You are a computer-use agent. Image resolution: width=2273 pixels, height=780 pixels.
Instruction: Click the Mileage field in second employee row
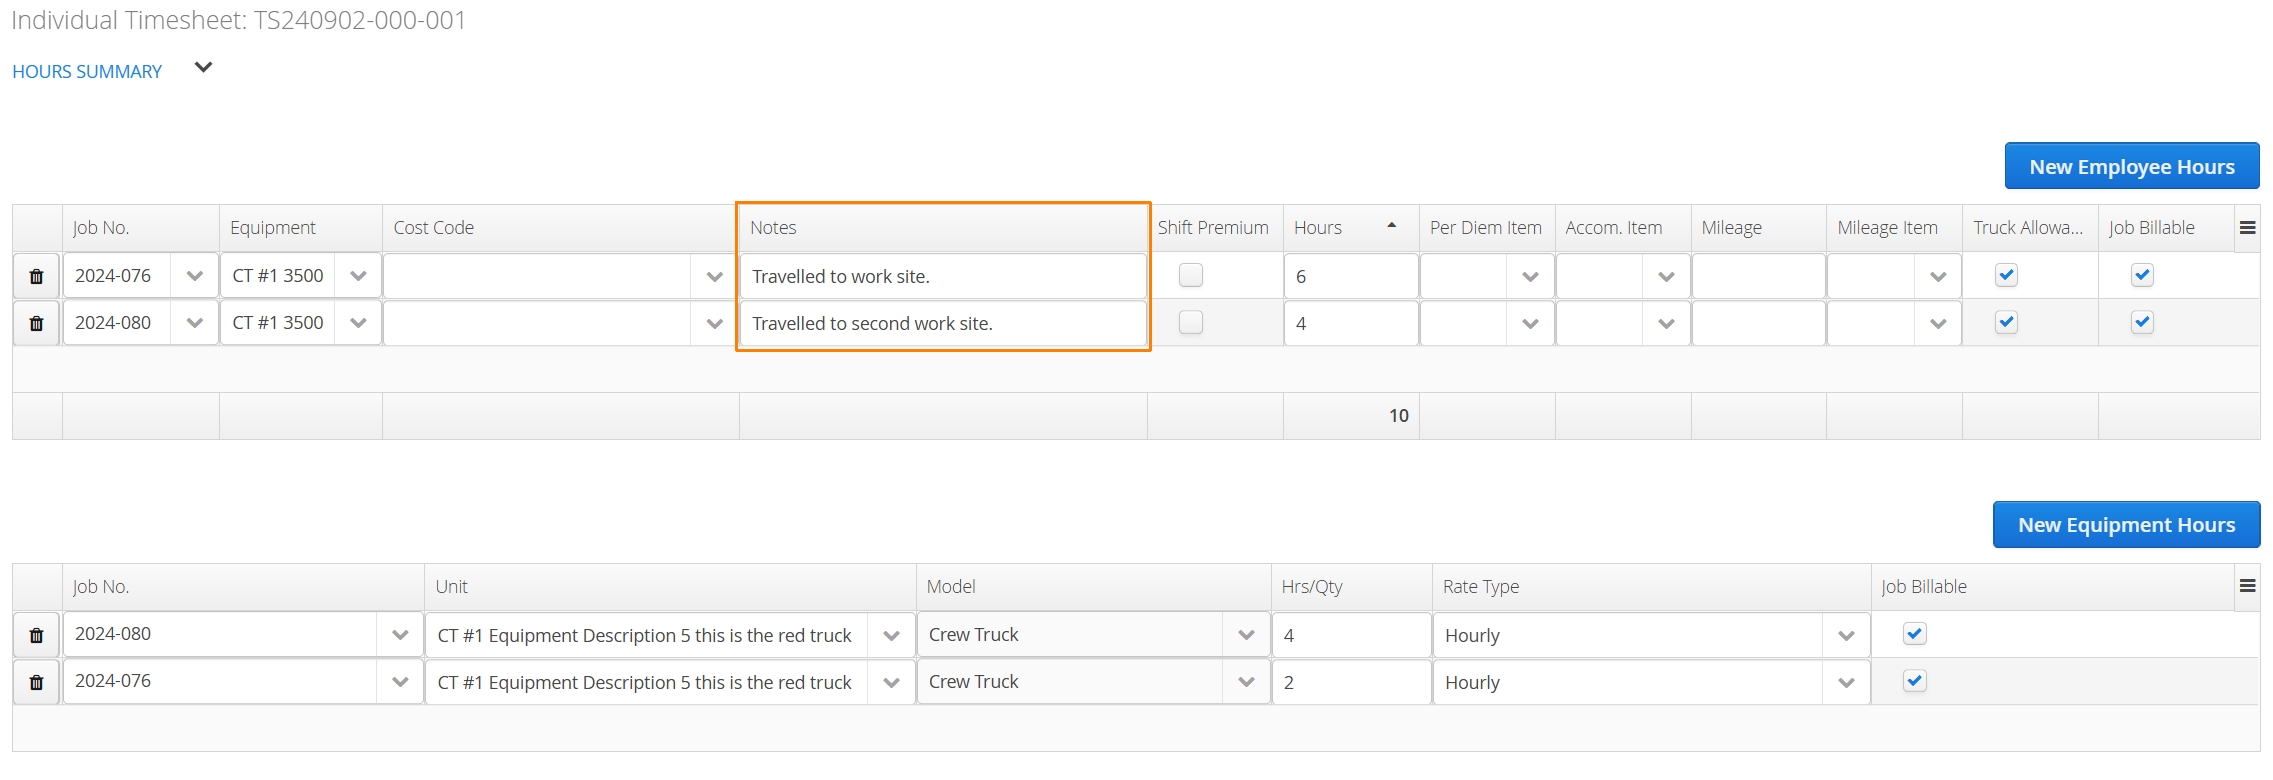coord(1759,323)
